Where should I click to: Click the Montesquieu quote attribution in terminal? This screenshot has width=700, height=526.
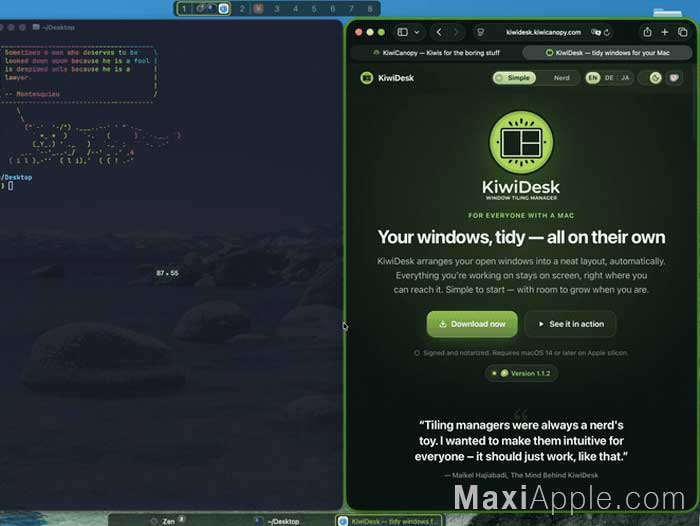pyautogui.click(x=32, y=94)
